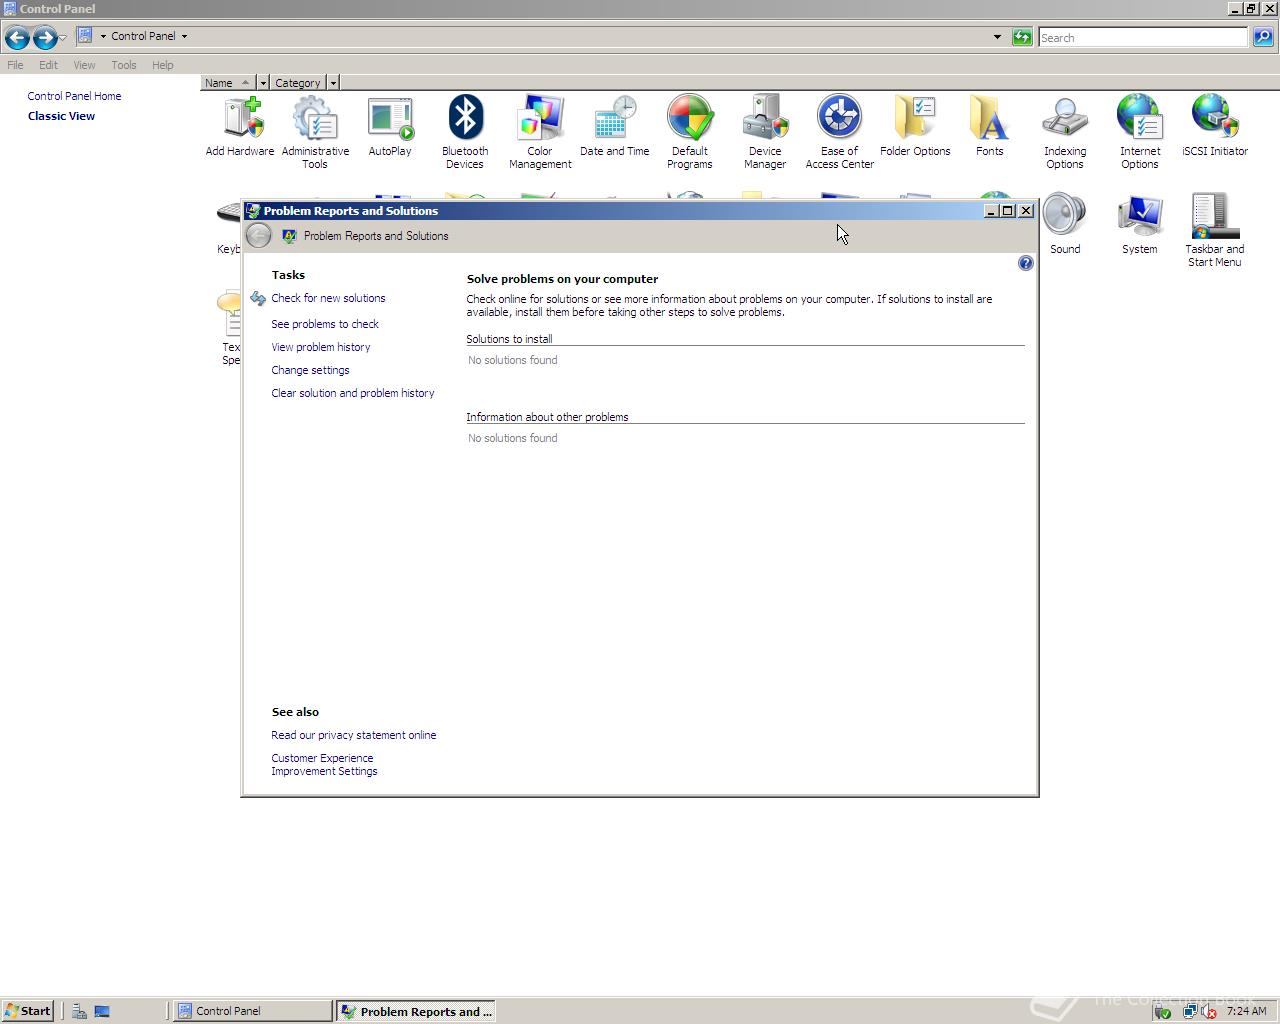Open Administrative Tools icon
The image size is (1280, 1024).
click(x=315, y=132)
